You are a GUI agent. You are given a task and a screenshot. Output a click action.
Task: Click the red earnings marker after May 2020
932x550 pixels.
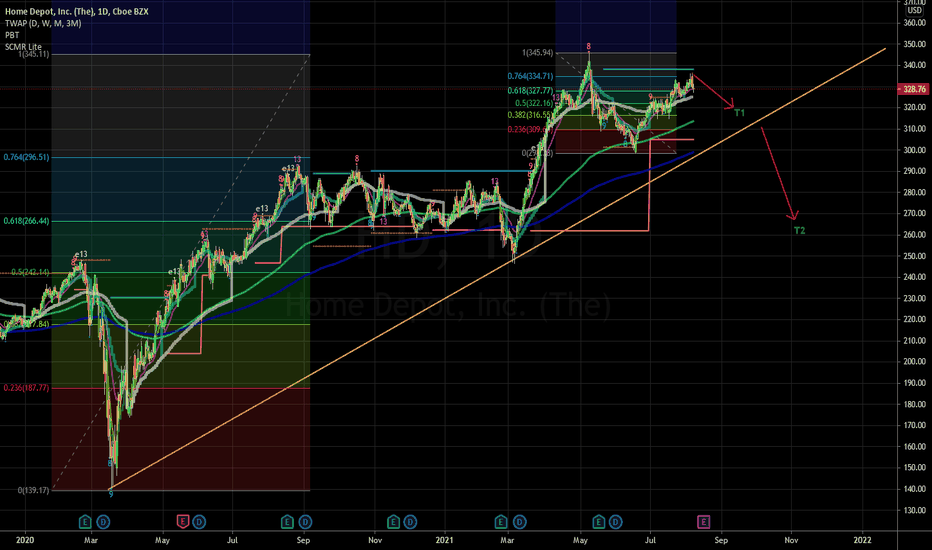(x=182, y=522)
